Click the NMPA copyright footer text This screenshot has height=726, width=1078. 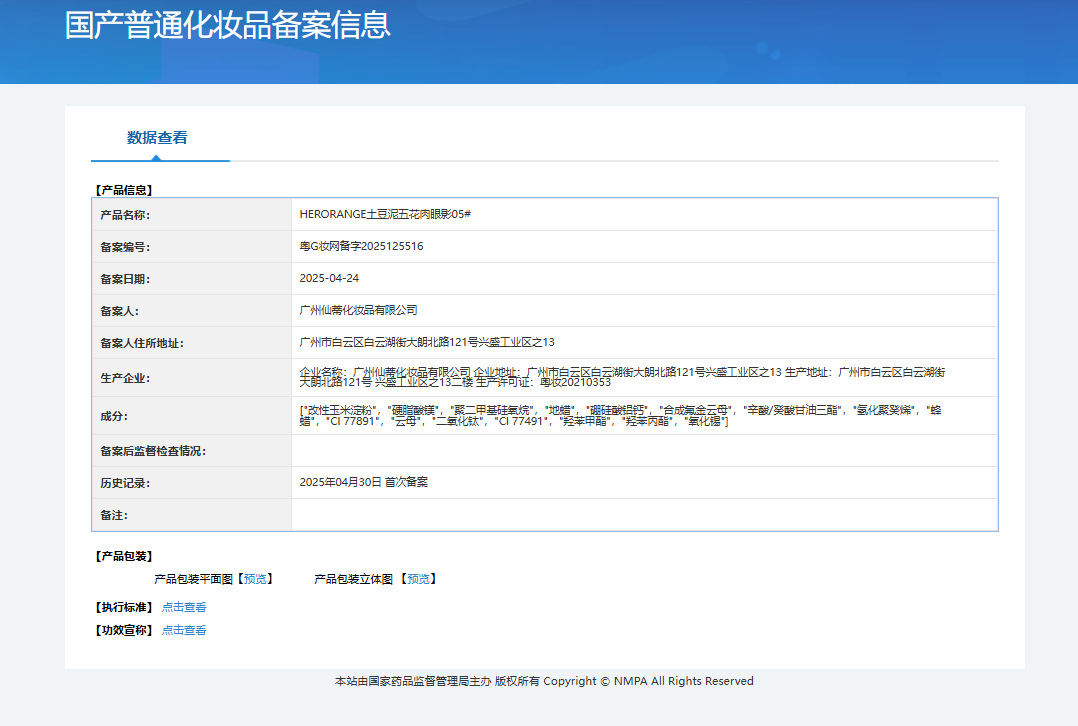pyautogui.click(x=544, y=681)
